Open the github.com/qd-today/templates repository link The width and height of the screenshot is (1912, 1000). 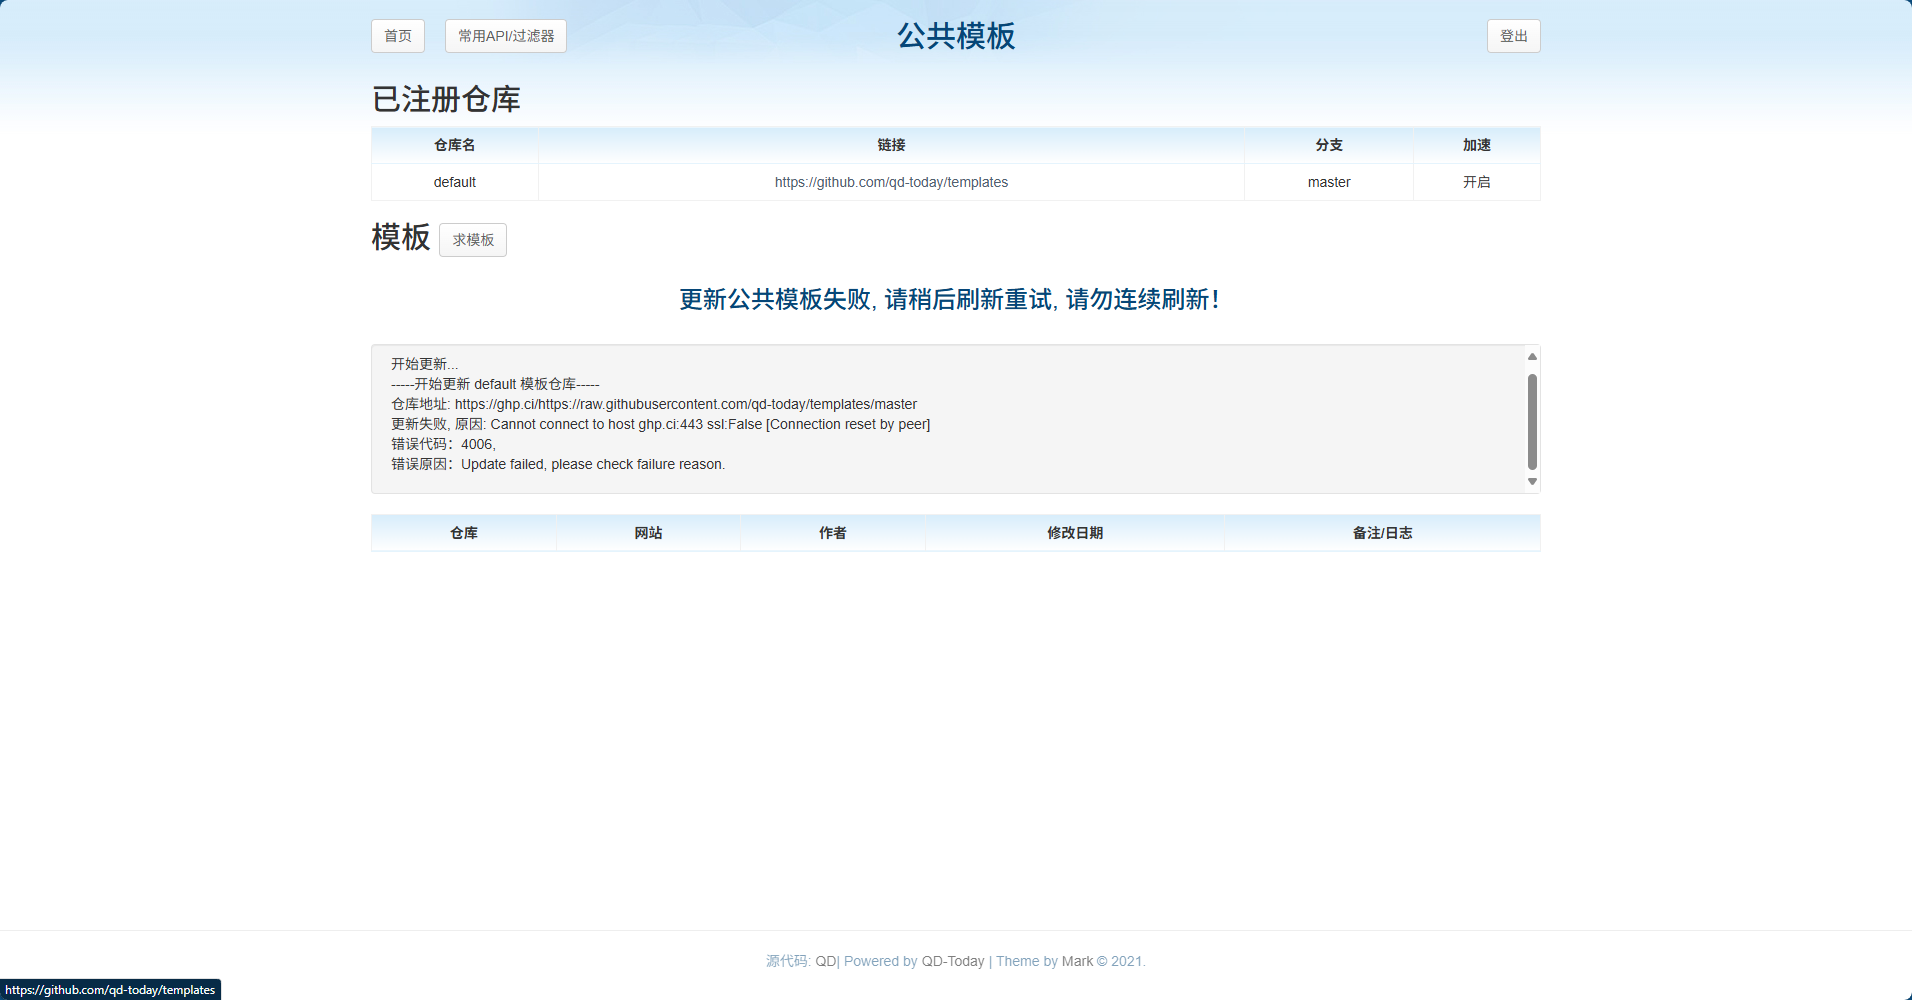(891, 182)
